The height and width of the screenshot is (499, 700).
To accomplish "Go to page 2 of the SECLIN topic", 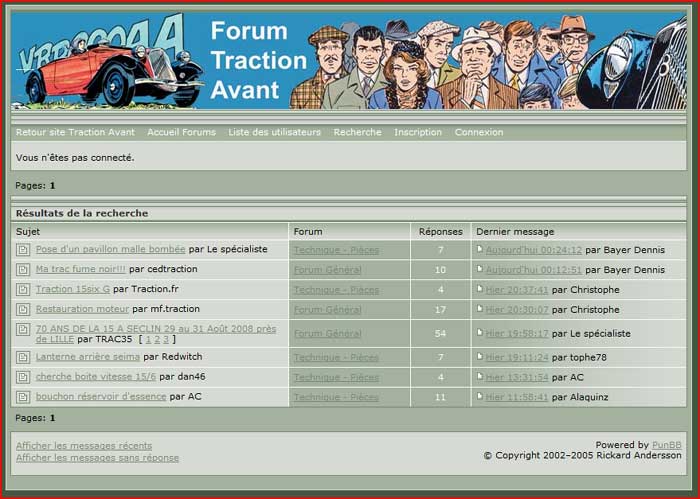I will [157, 339].
